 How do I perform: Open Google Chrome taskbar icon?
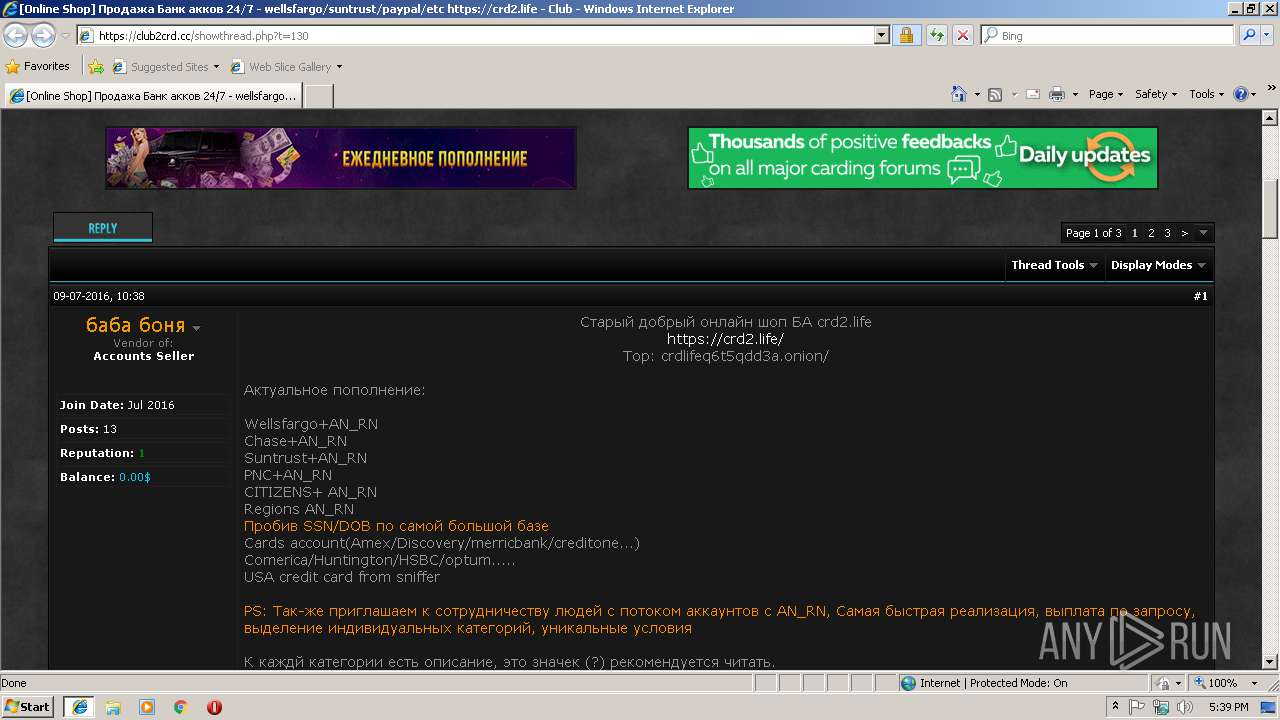pyautogui.click(x=181, y=707)
